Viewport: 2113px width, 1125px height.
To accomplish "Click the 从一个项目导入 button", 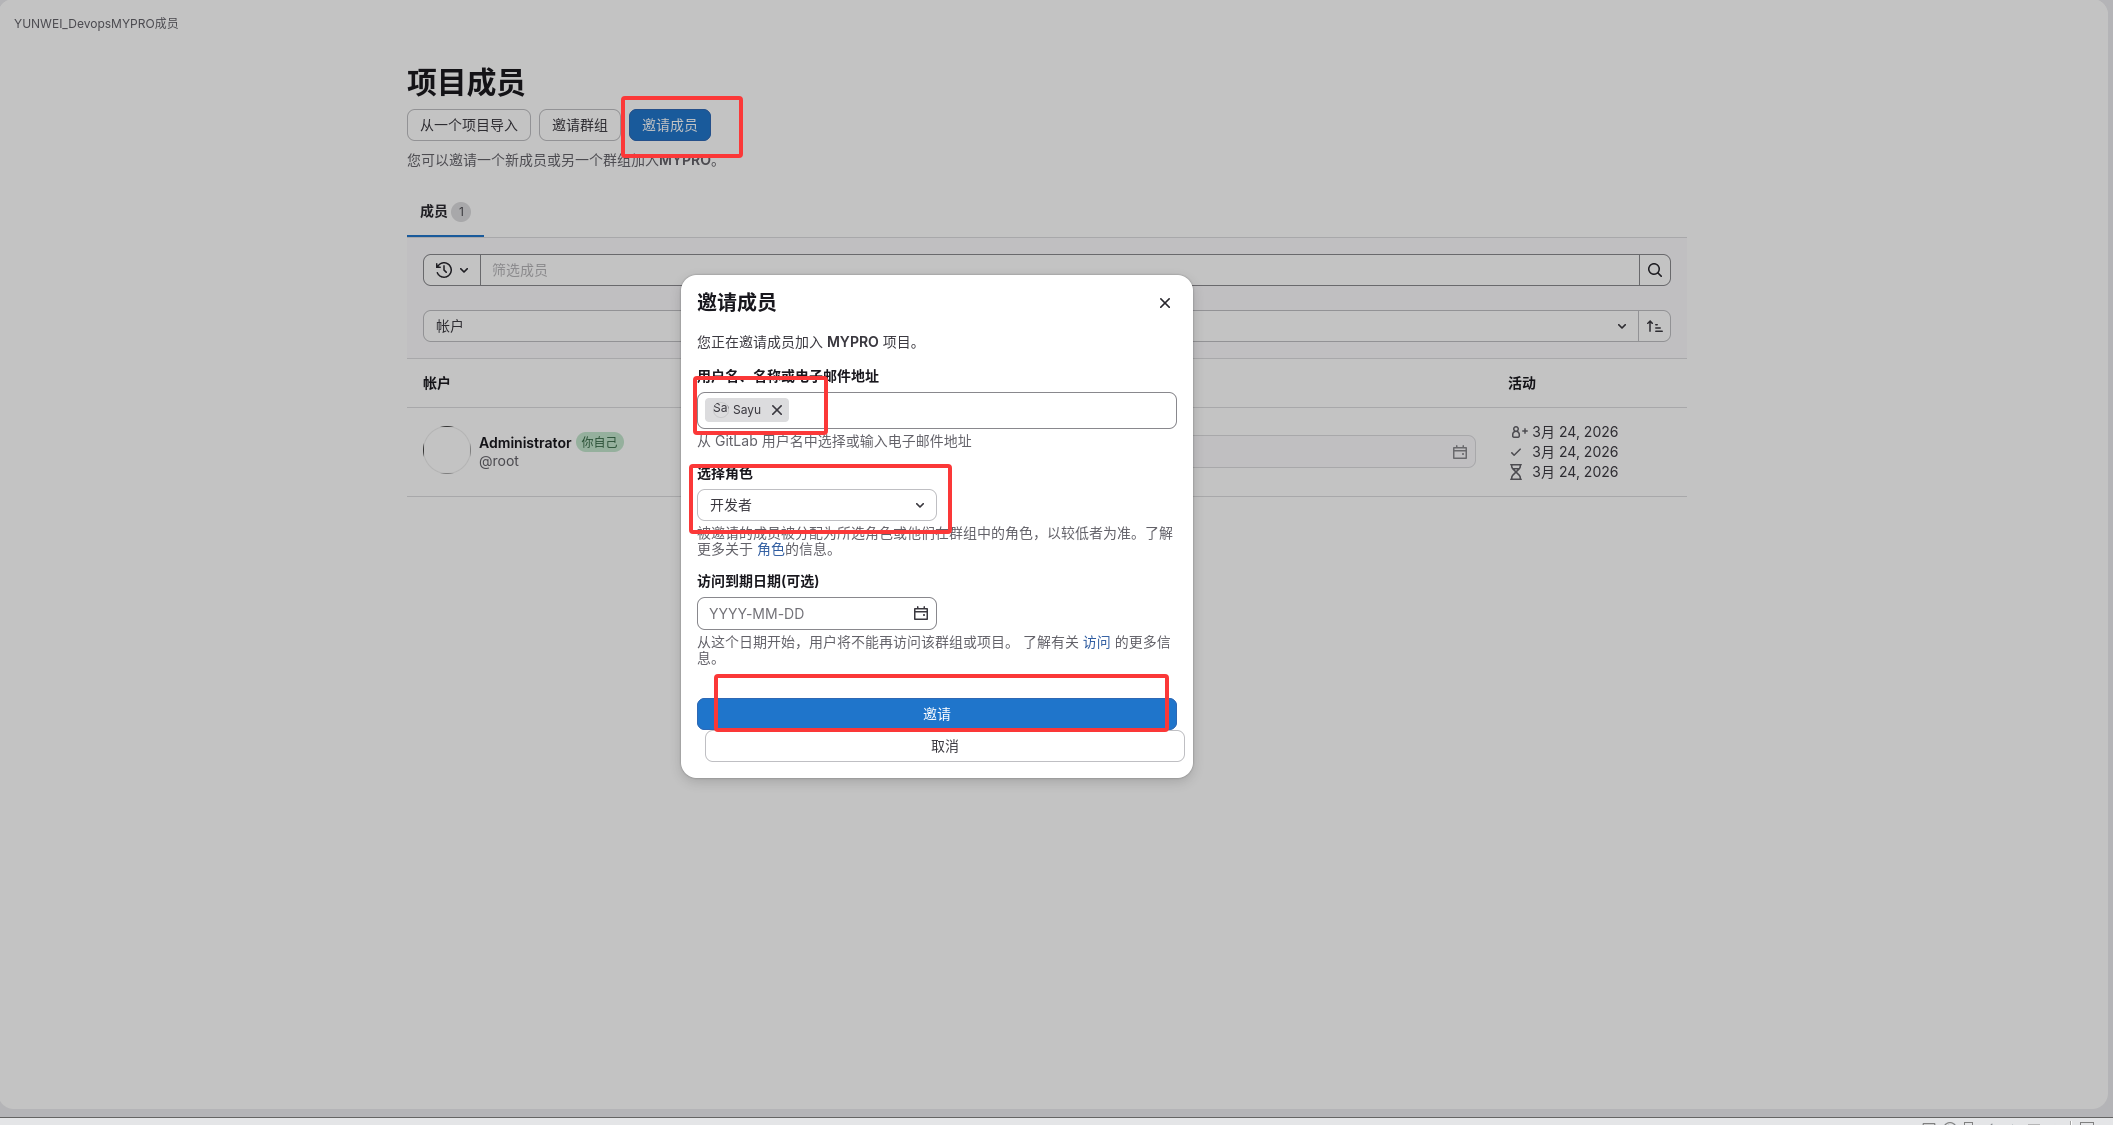I will point(468,125).
